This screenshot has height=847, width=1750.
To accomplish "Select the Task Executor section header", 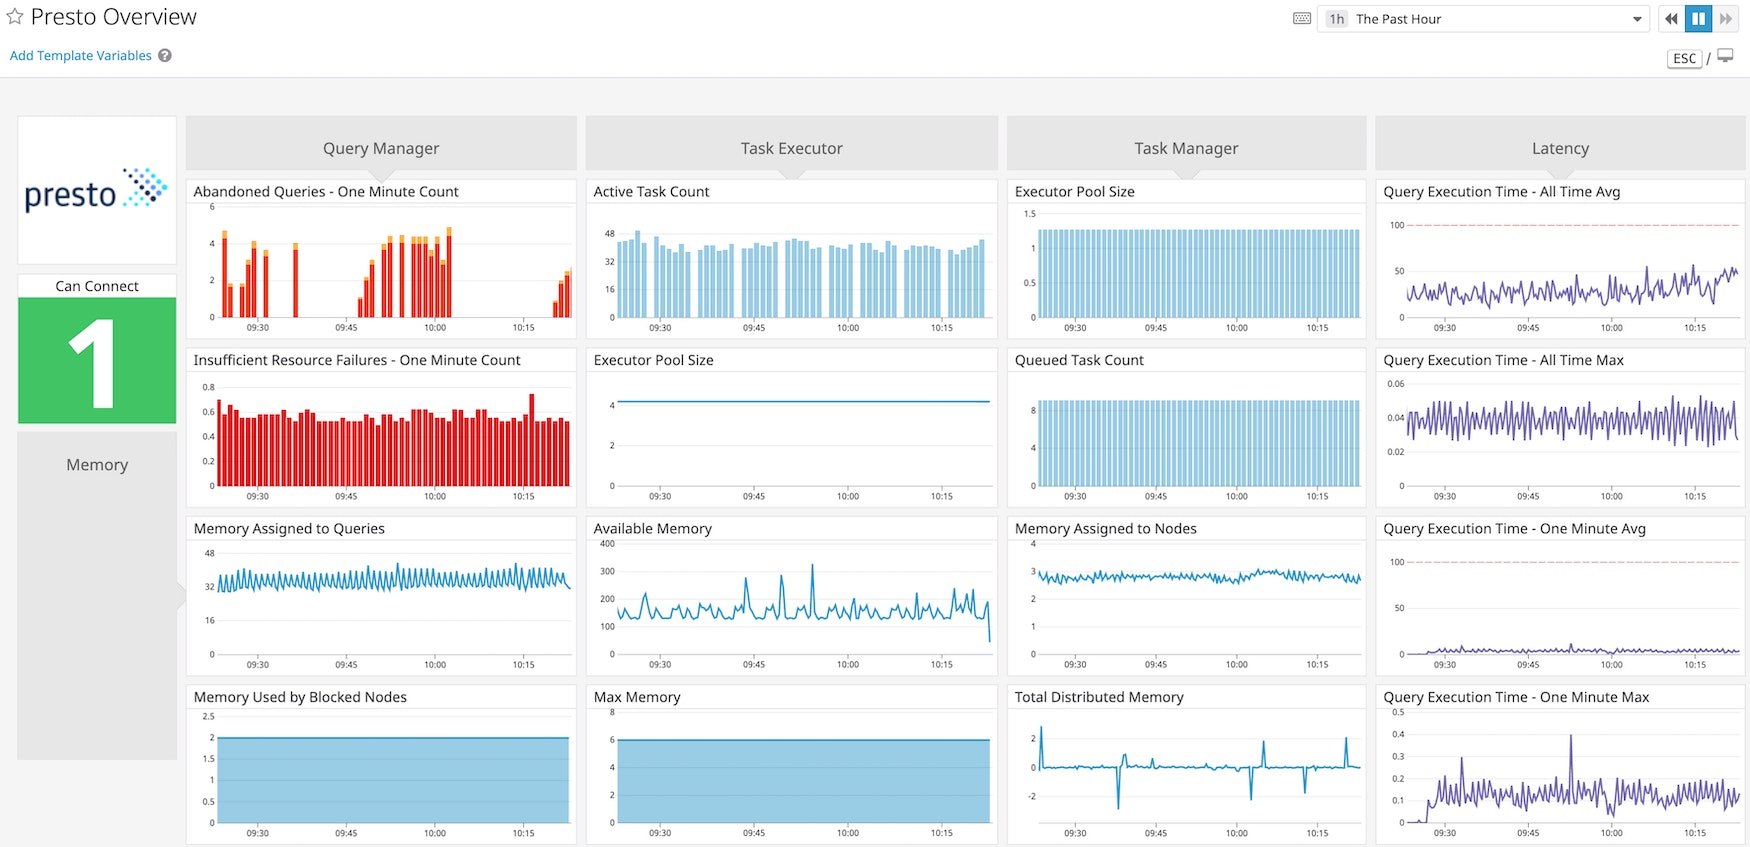I will tap(791, 148).
